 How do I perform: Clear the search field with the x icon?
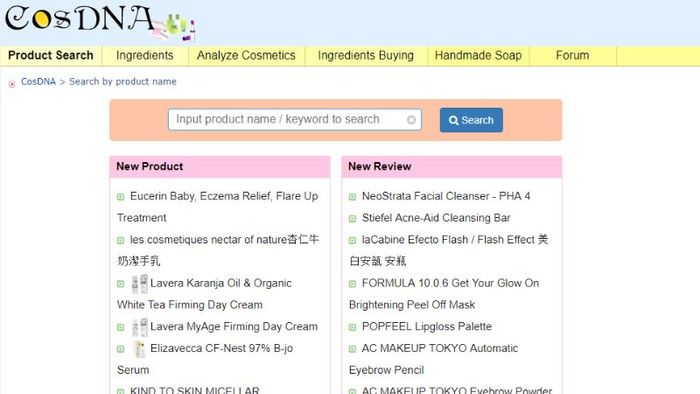tap(411, 120)
